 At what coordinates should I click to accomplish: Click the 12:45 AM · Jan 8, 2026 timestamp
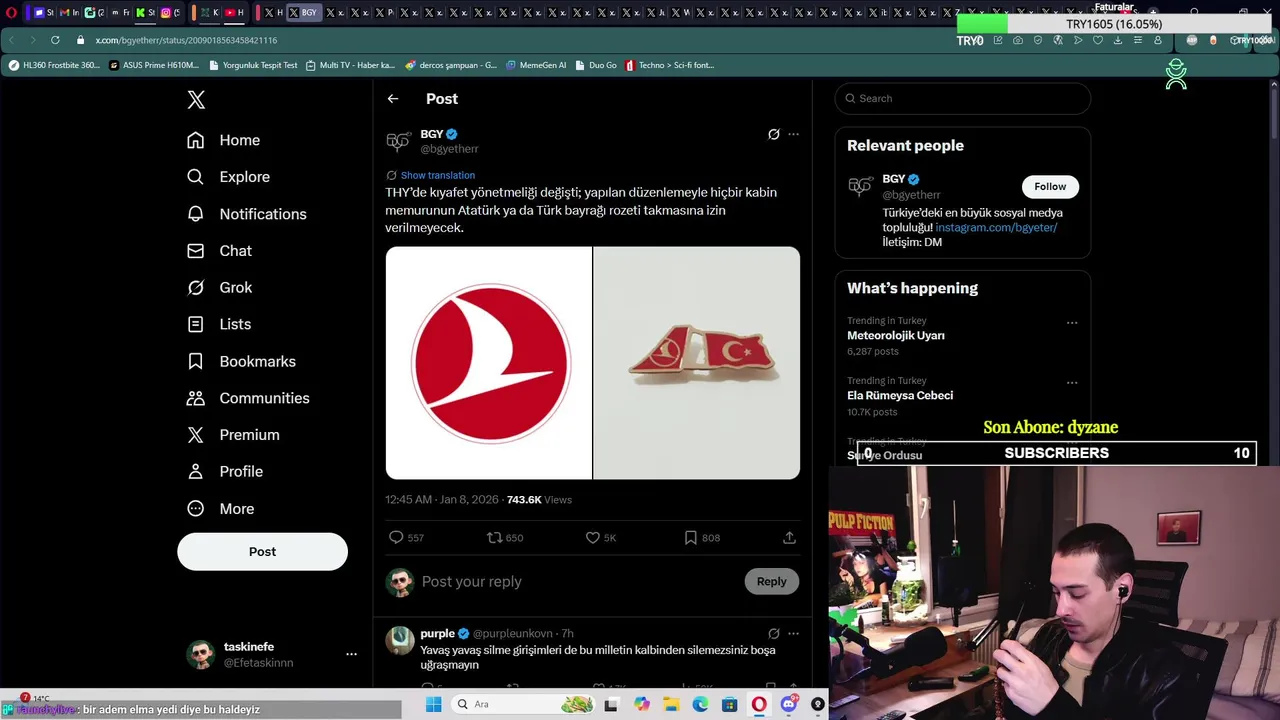(x=440, y=500)
